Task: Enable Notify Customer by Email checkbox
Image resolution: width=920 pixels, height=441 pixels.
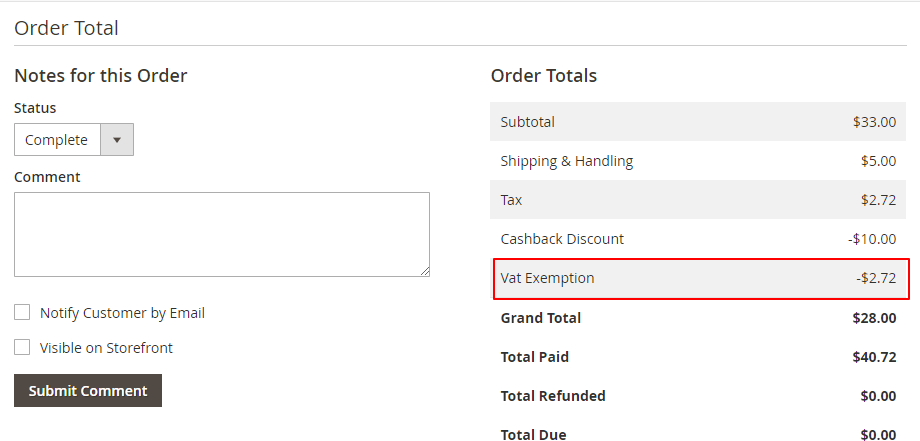Action: [x=22, y=313]
